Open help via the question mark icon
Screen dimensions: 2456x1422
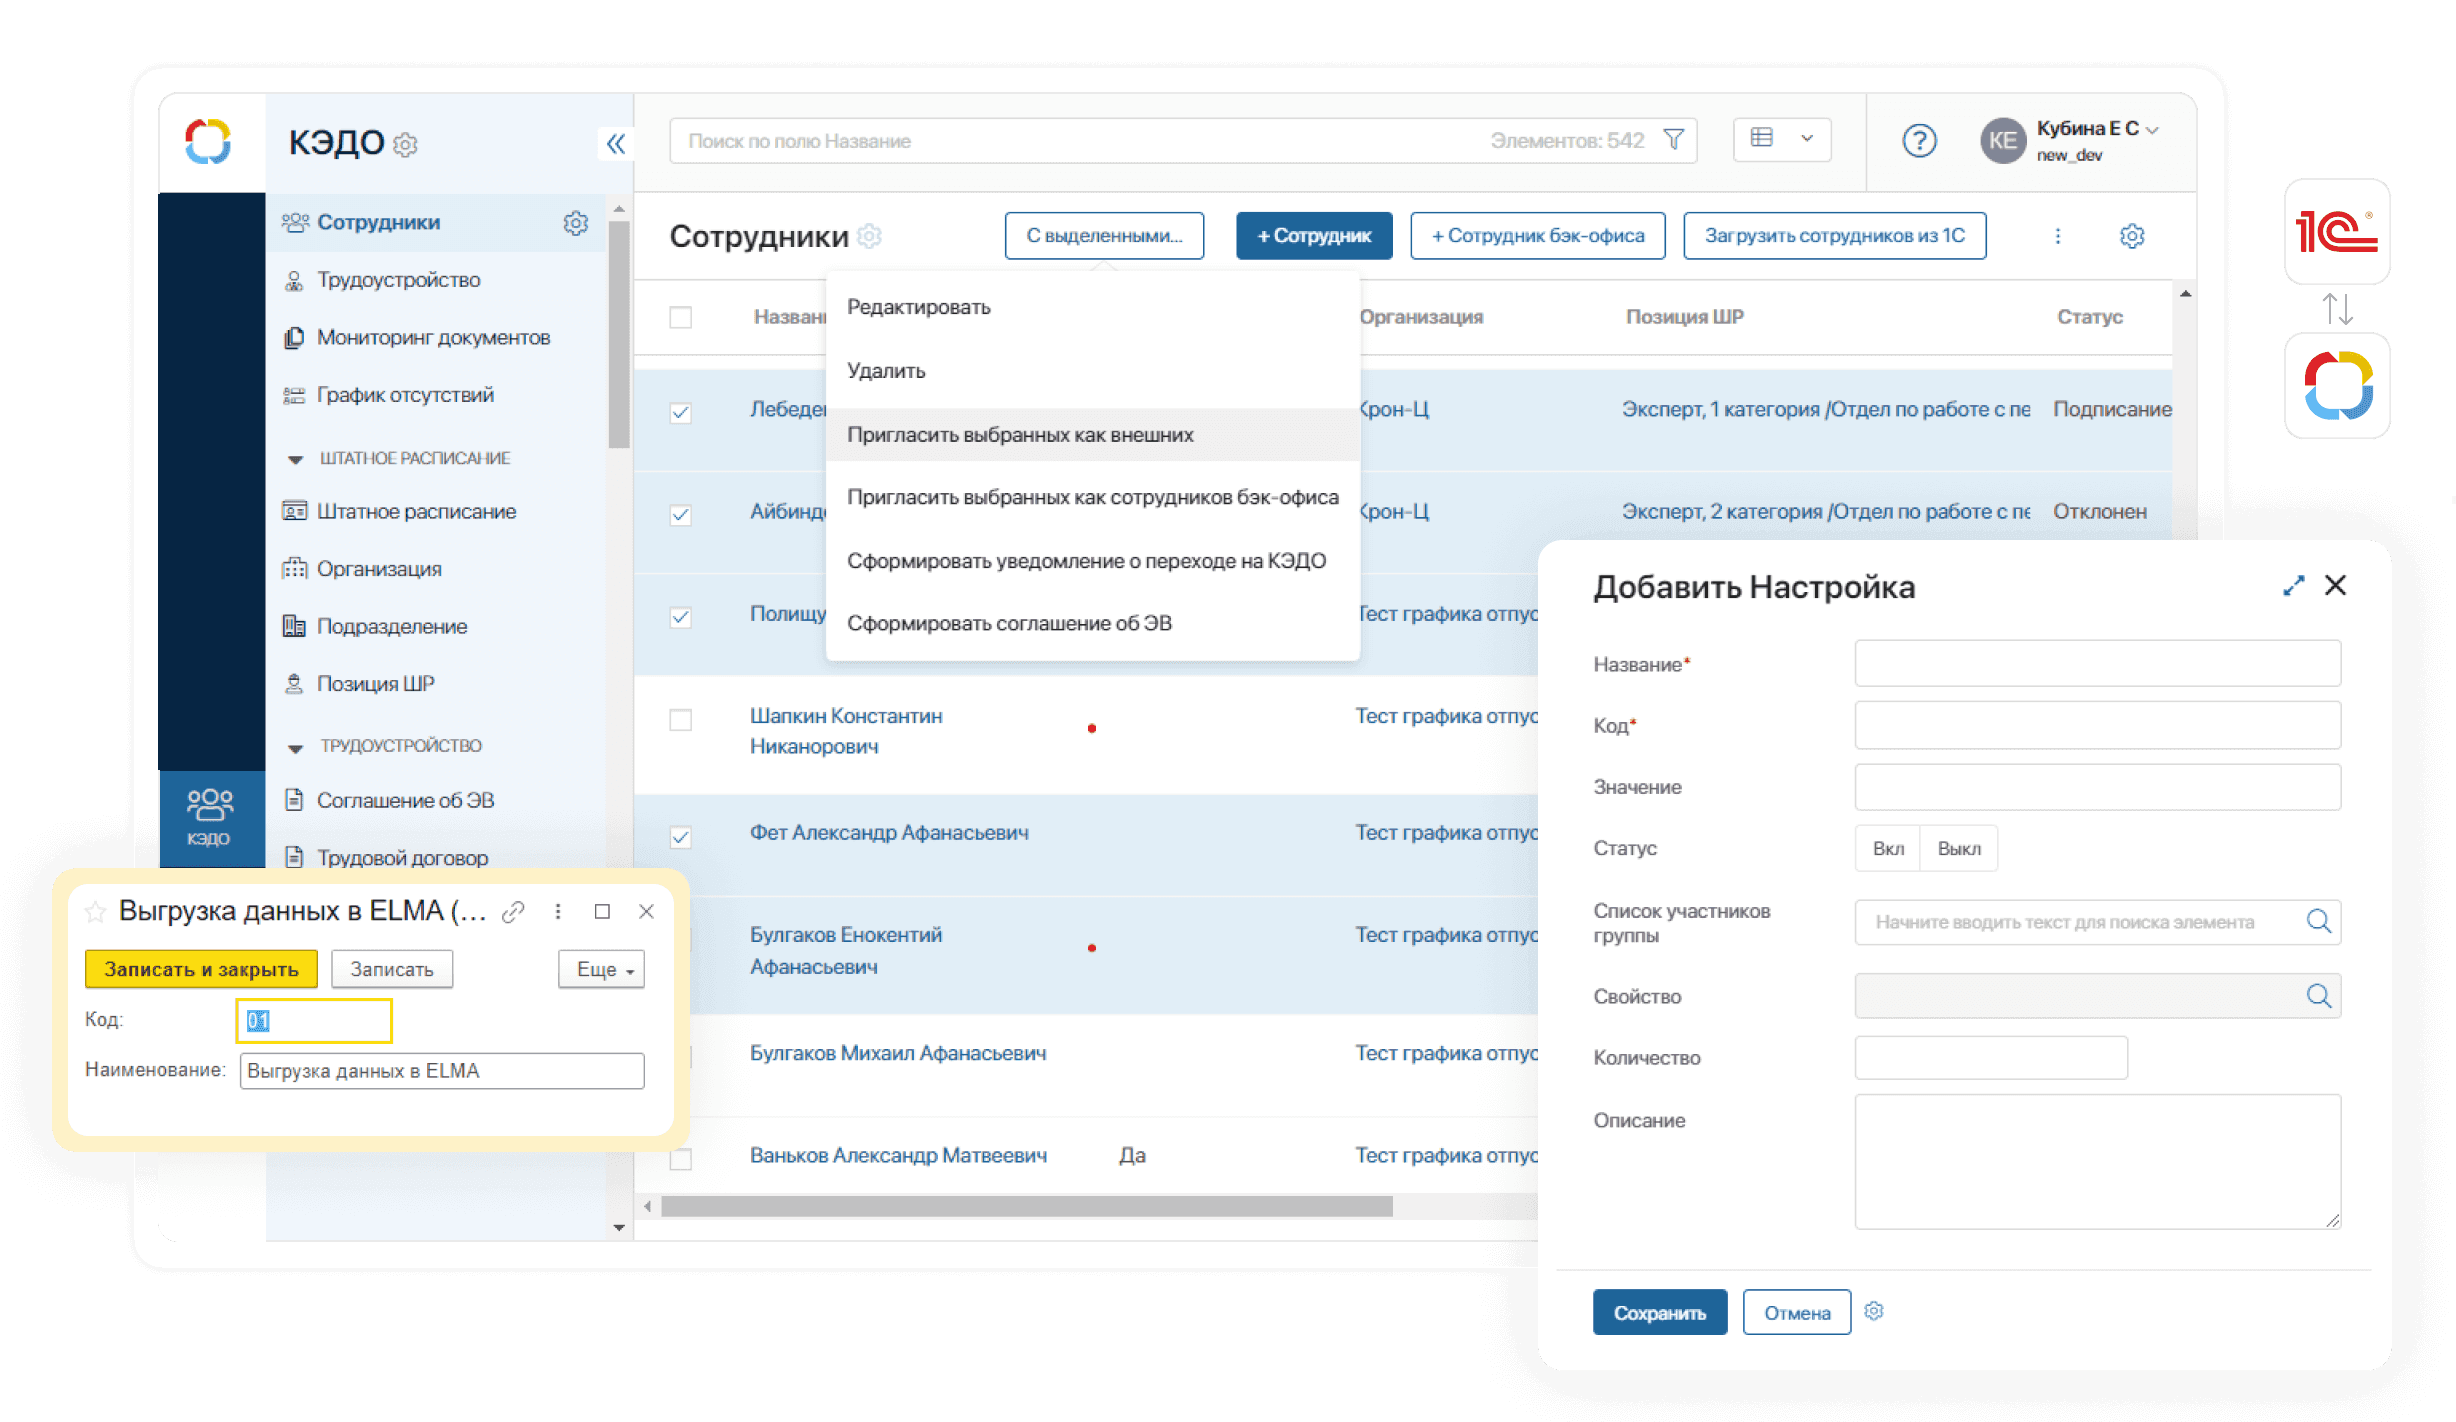click(x=1918, y=141)
